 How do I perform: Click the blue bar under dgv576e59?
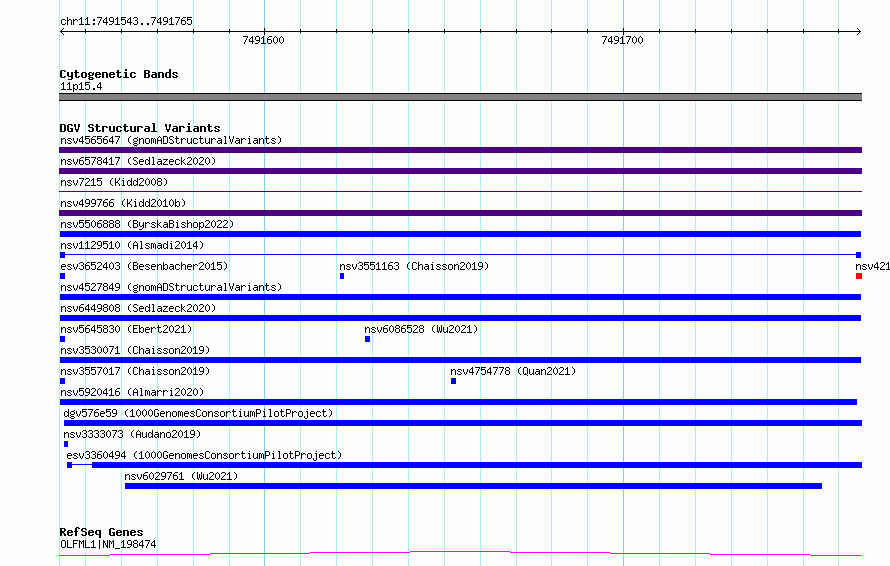coord(463,423)
